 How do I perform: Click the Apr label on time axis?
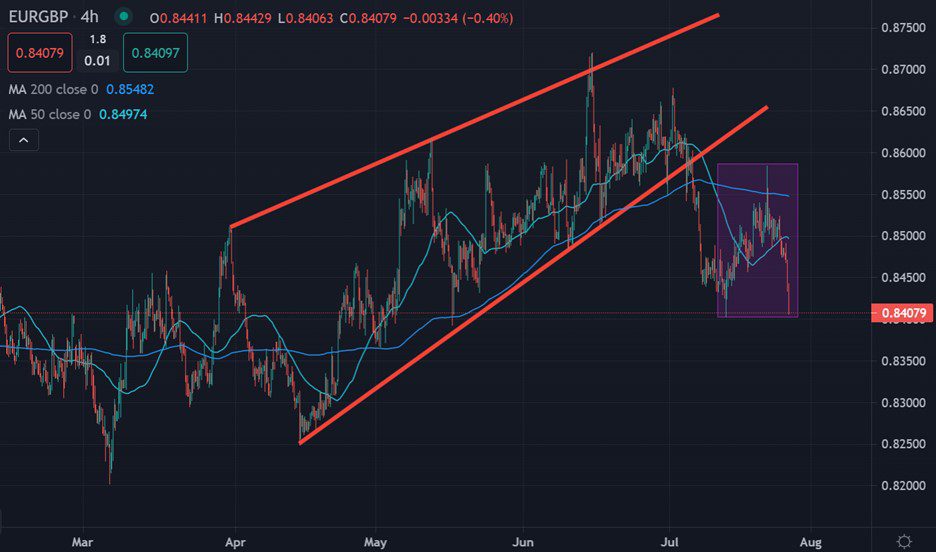[235, 542]
